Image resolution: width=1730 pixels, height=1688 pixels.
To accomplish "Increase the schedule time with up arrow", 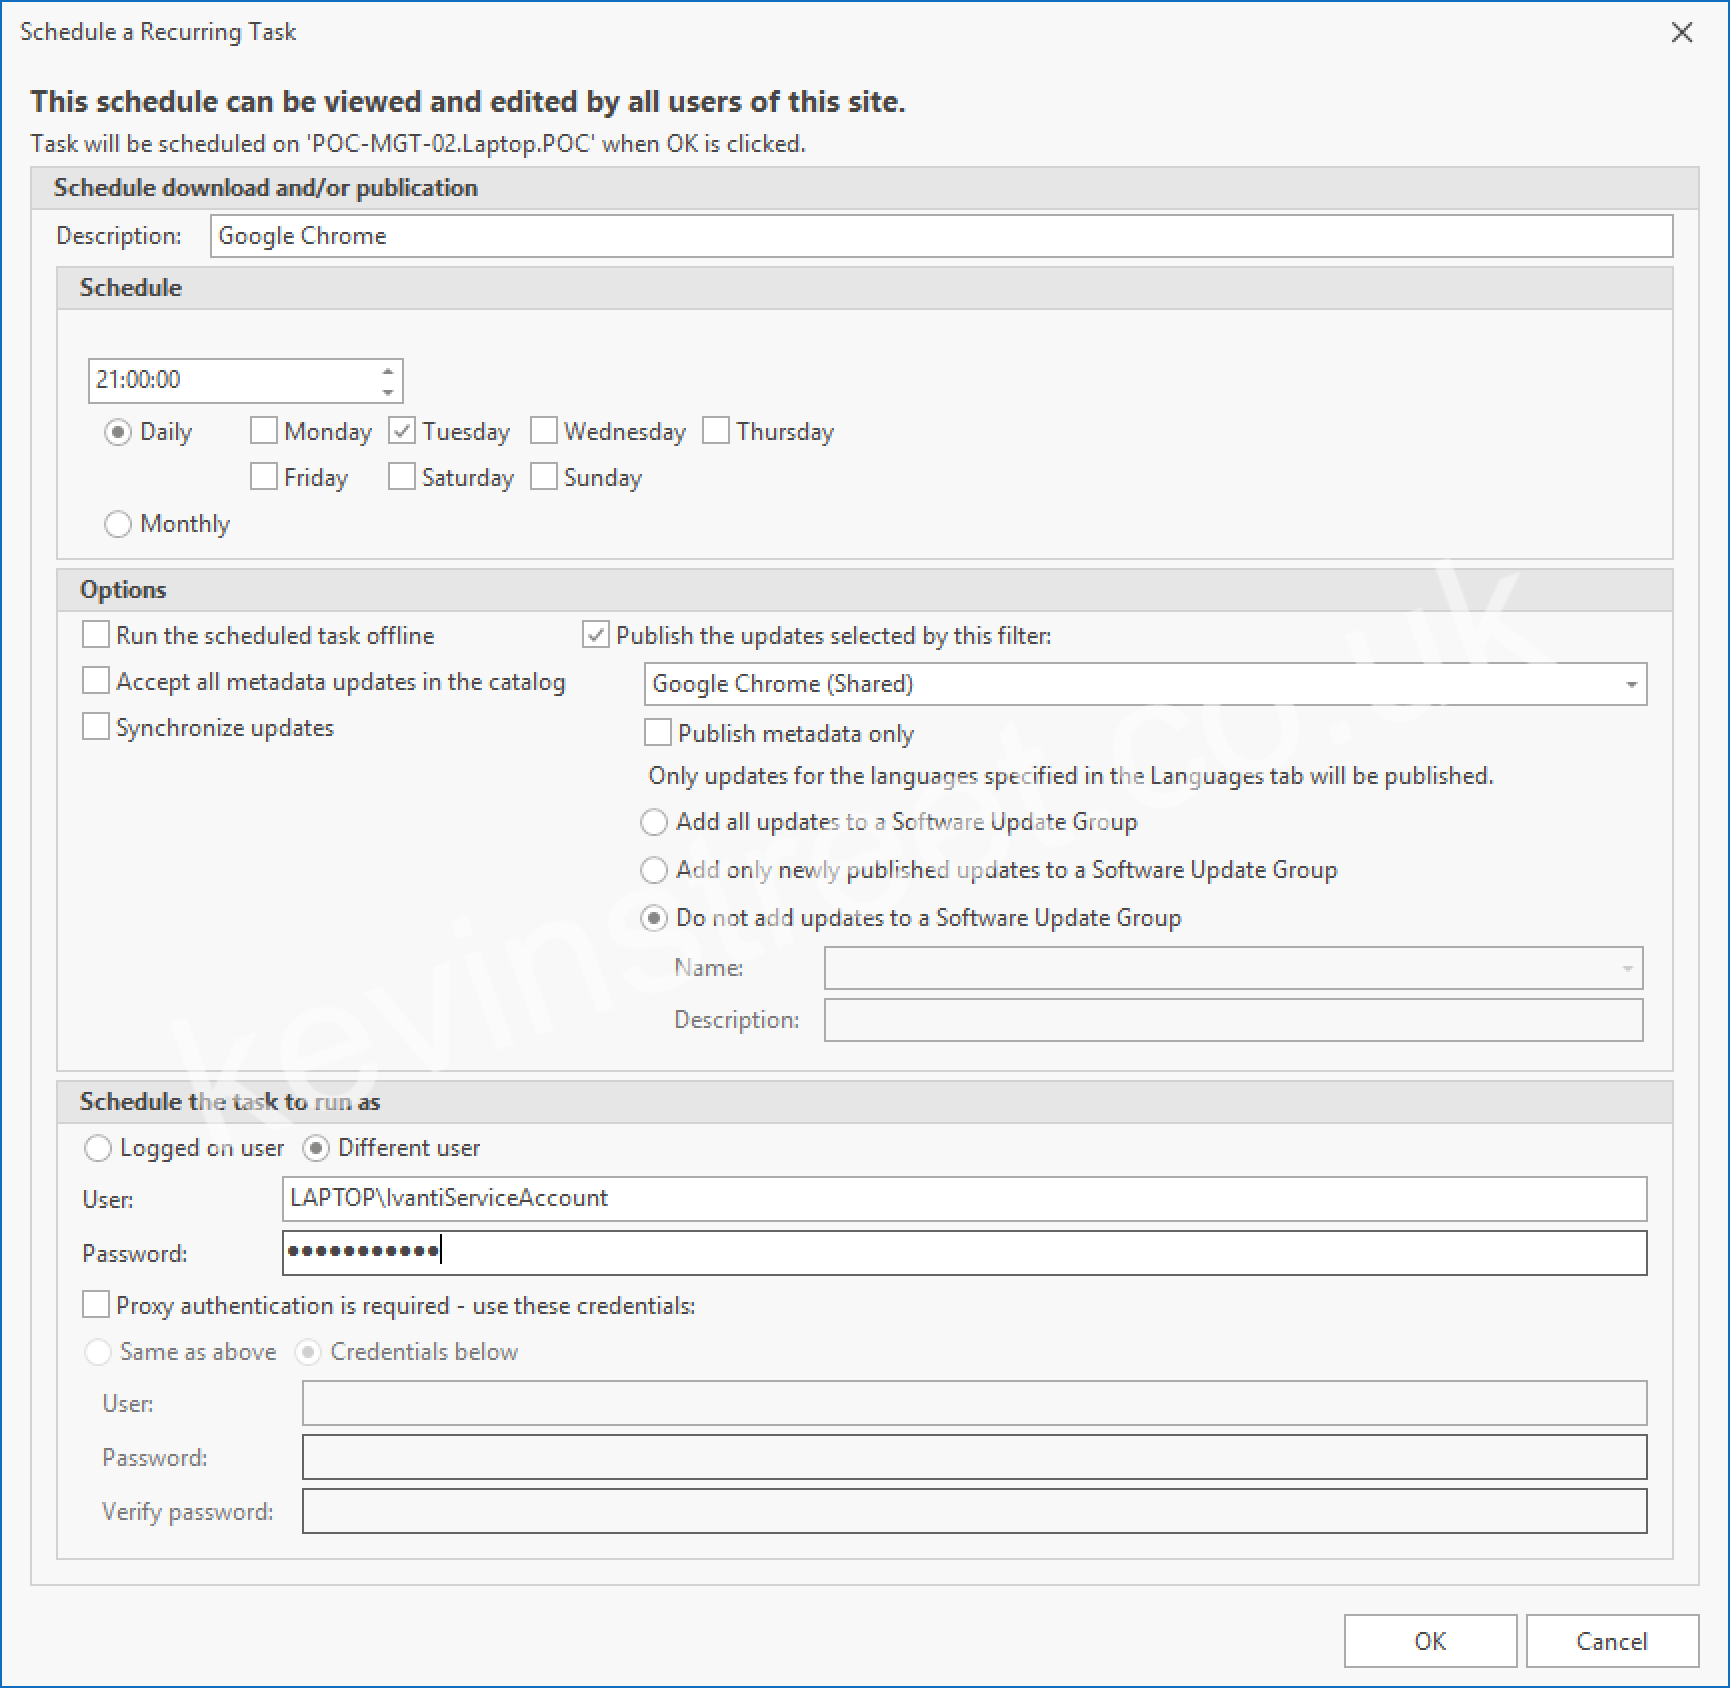I will (387, 371).
